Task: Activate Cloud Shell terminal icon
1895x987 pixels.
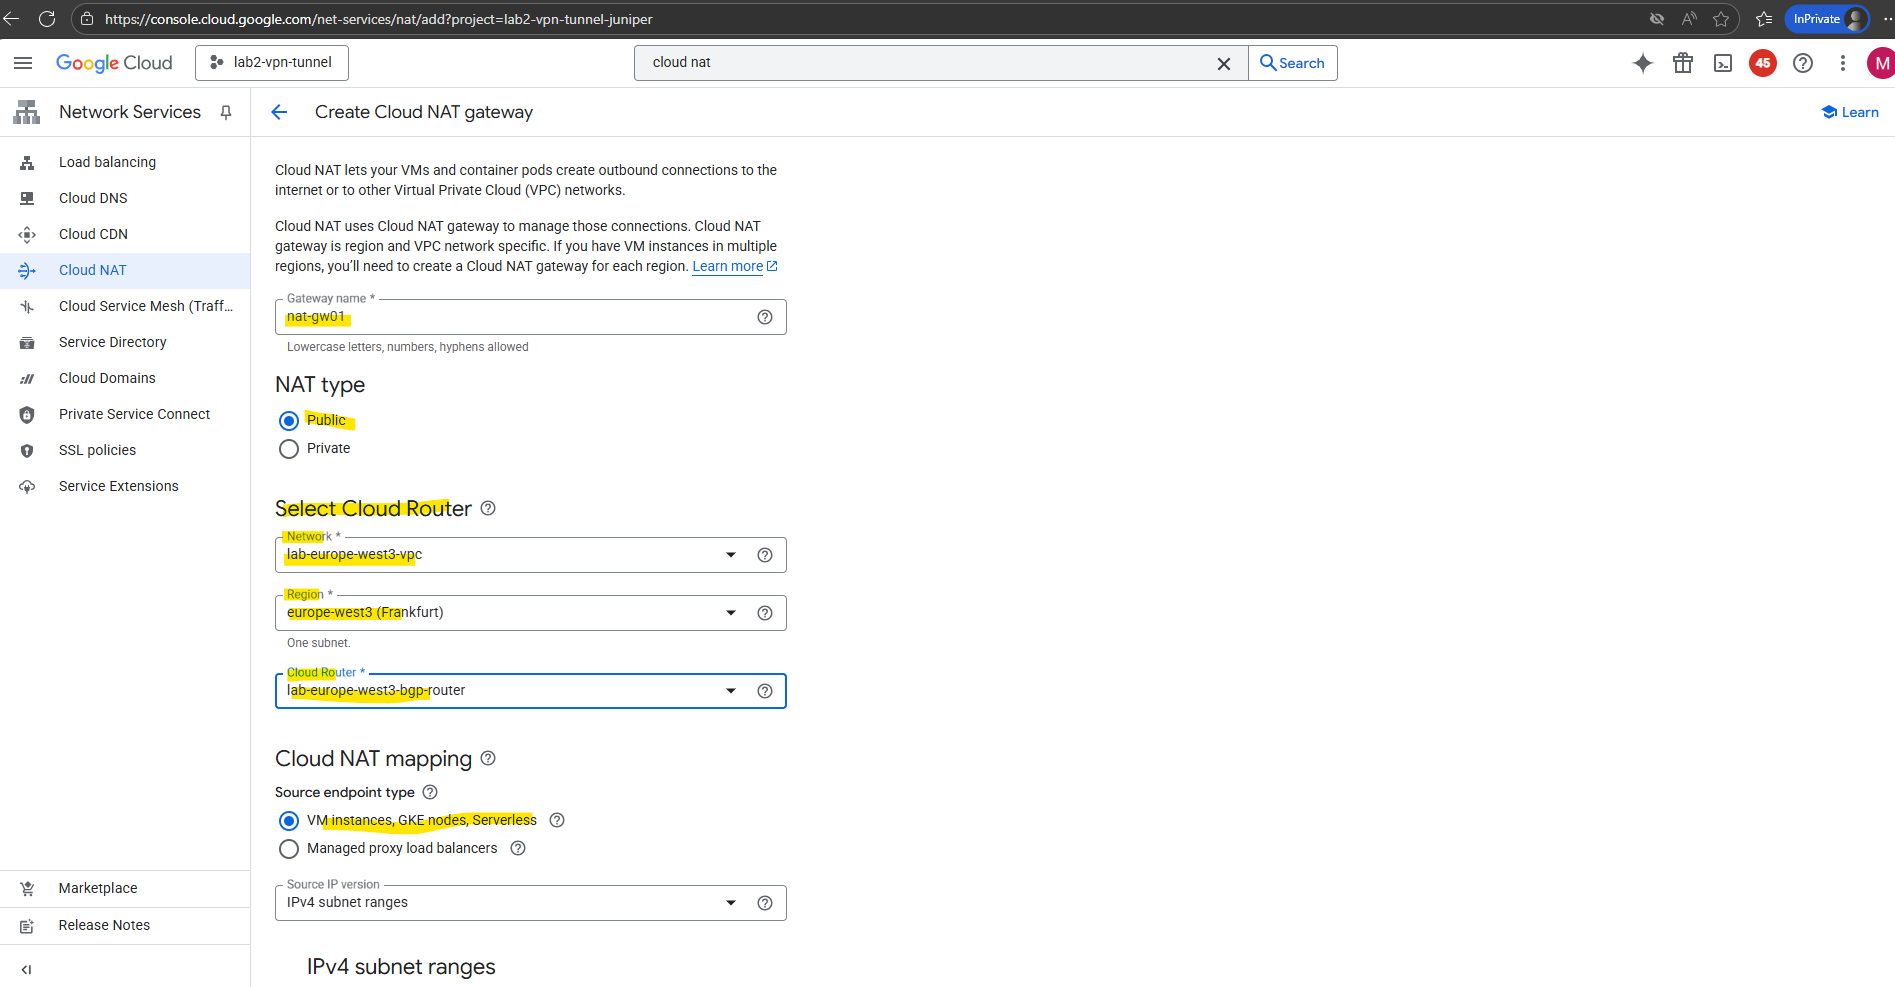Action: (x=1722, y=63)
